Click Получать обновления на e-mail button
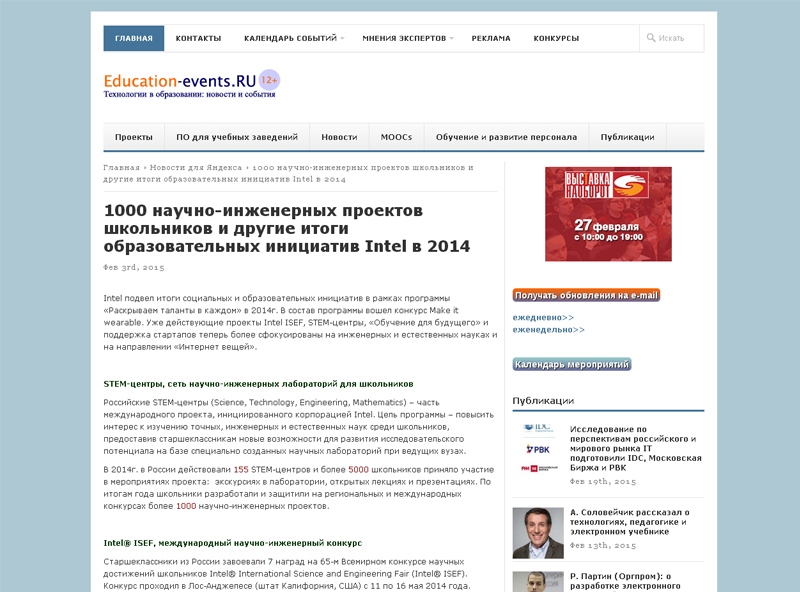This screenshot has height=592, width=800. [586, 295]
